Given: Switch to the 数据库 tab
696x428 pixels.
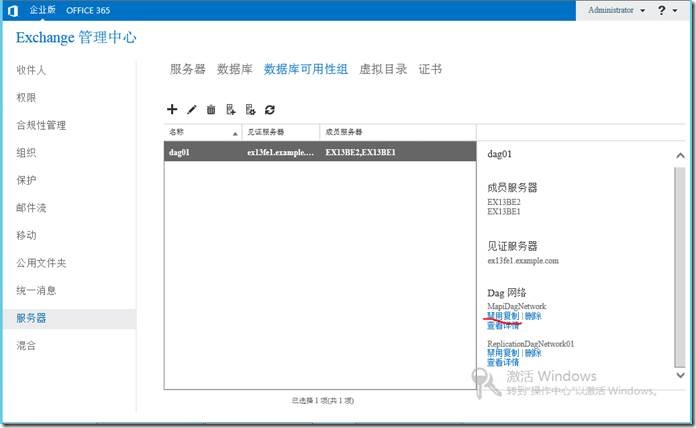Looking at the screenshot, I should point(234,69).
